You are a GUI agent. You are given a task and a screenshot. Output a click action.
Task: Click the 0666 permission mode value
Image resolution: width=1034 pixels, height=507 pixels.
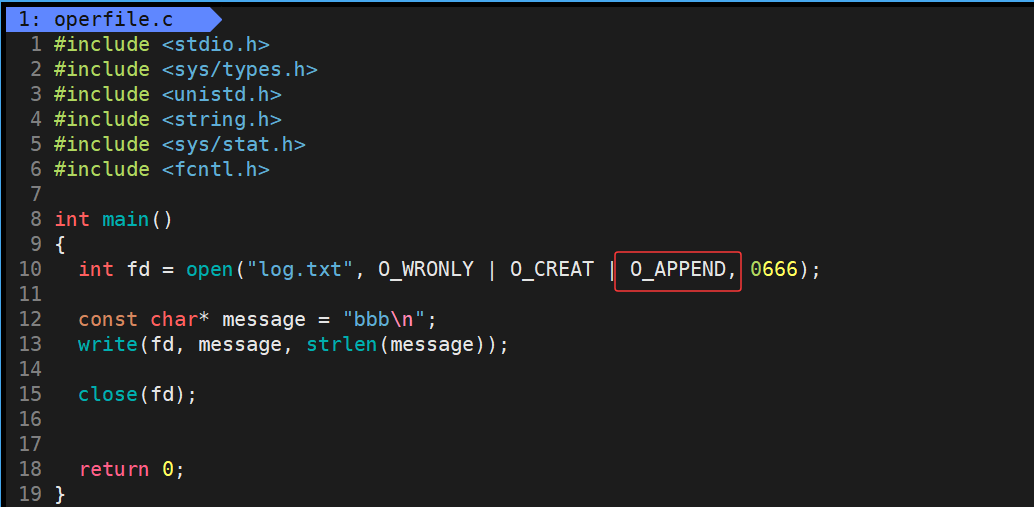[x=773, y=270]
